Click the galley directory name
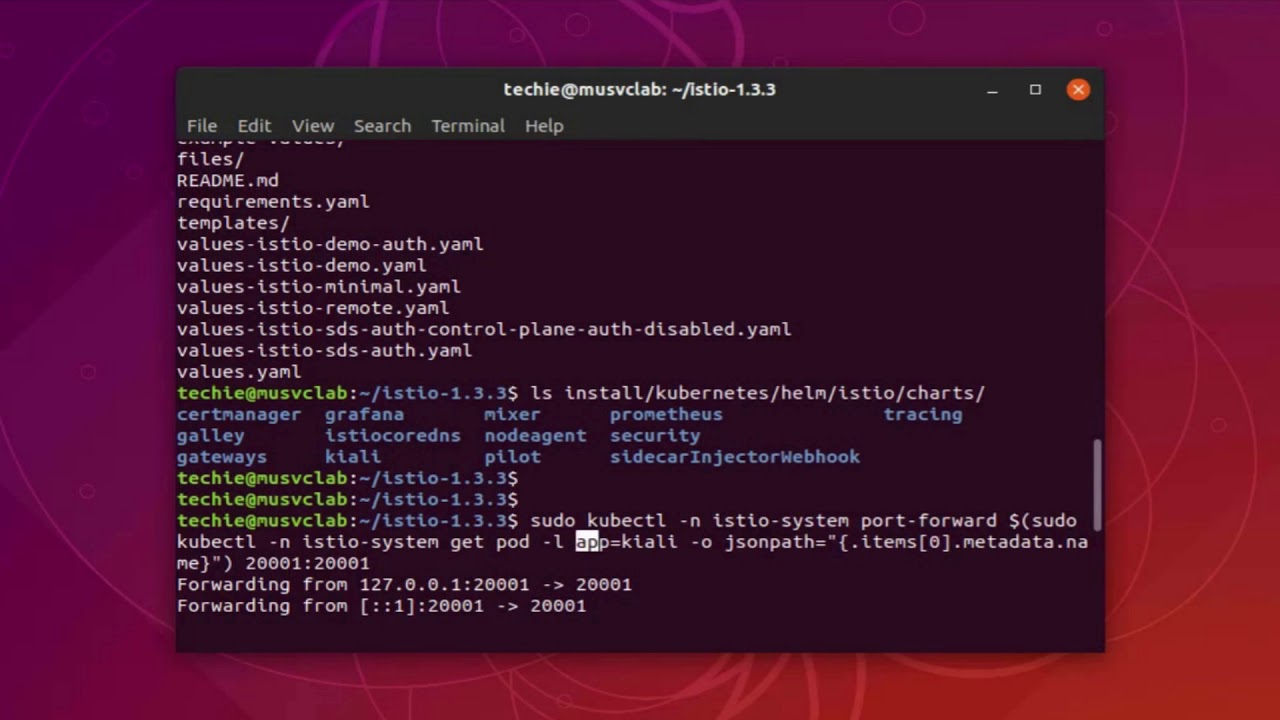This screenshot has height=720, width=1280. pos(211,436)
